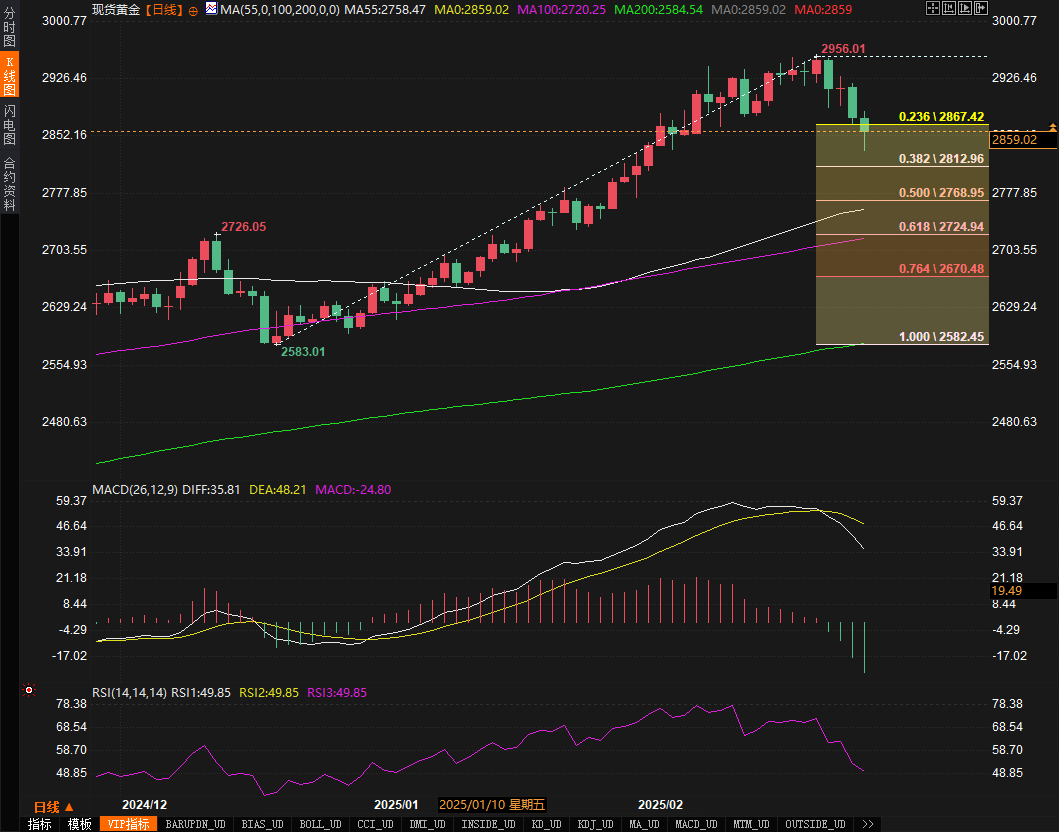Viewport: 1059px width, 832px height.
Task: Click the orange arrow marker above current price
Action: click(x=1052, y=126)
